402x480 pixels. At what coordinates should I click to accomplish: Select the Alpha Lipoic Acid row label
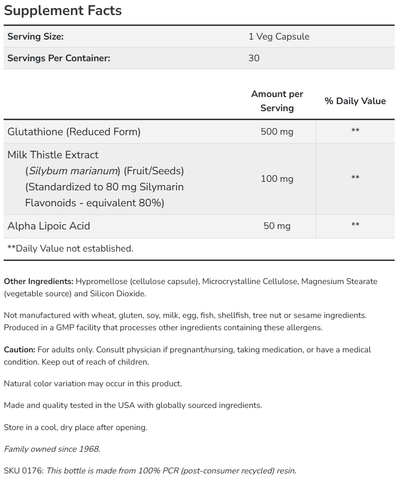[49, 226]
